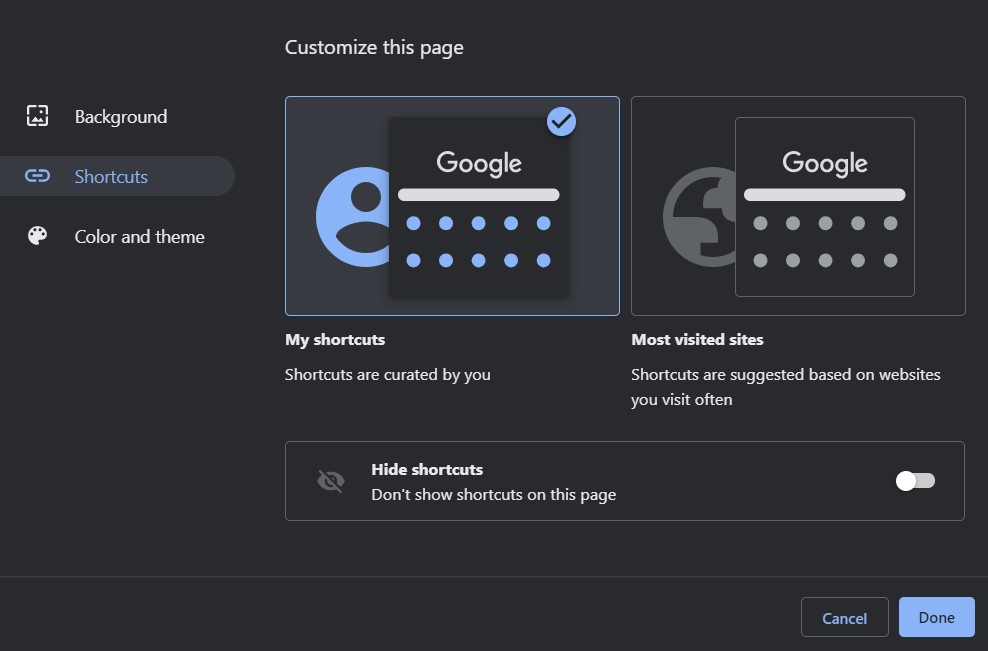Click the "Most visited sites" label text
Screen dimensions: 988x651
pos(697,340)
